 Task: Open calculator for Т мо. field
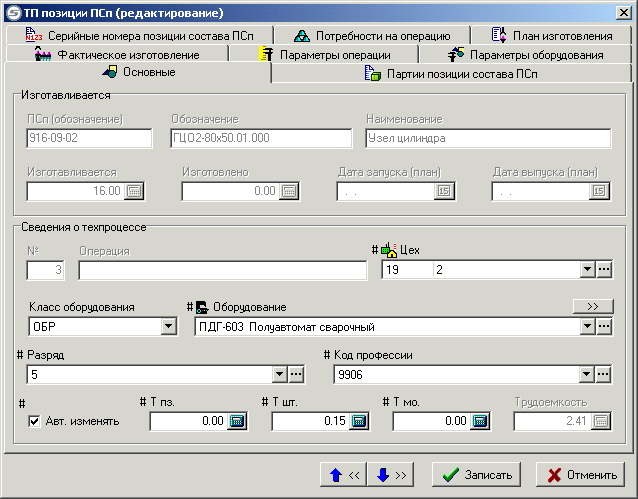coord(479,422)
